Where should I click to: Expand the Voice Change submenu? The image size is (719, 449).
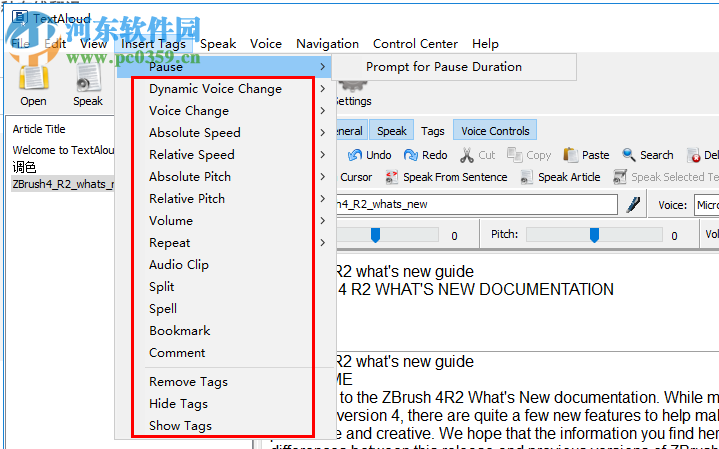pos(323,111)
